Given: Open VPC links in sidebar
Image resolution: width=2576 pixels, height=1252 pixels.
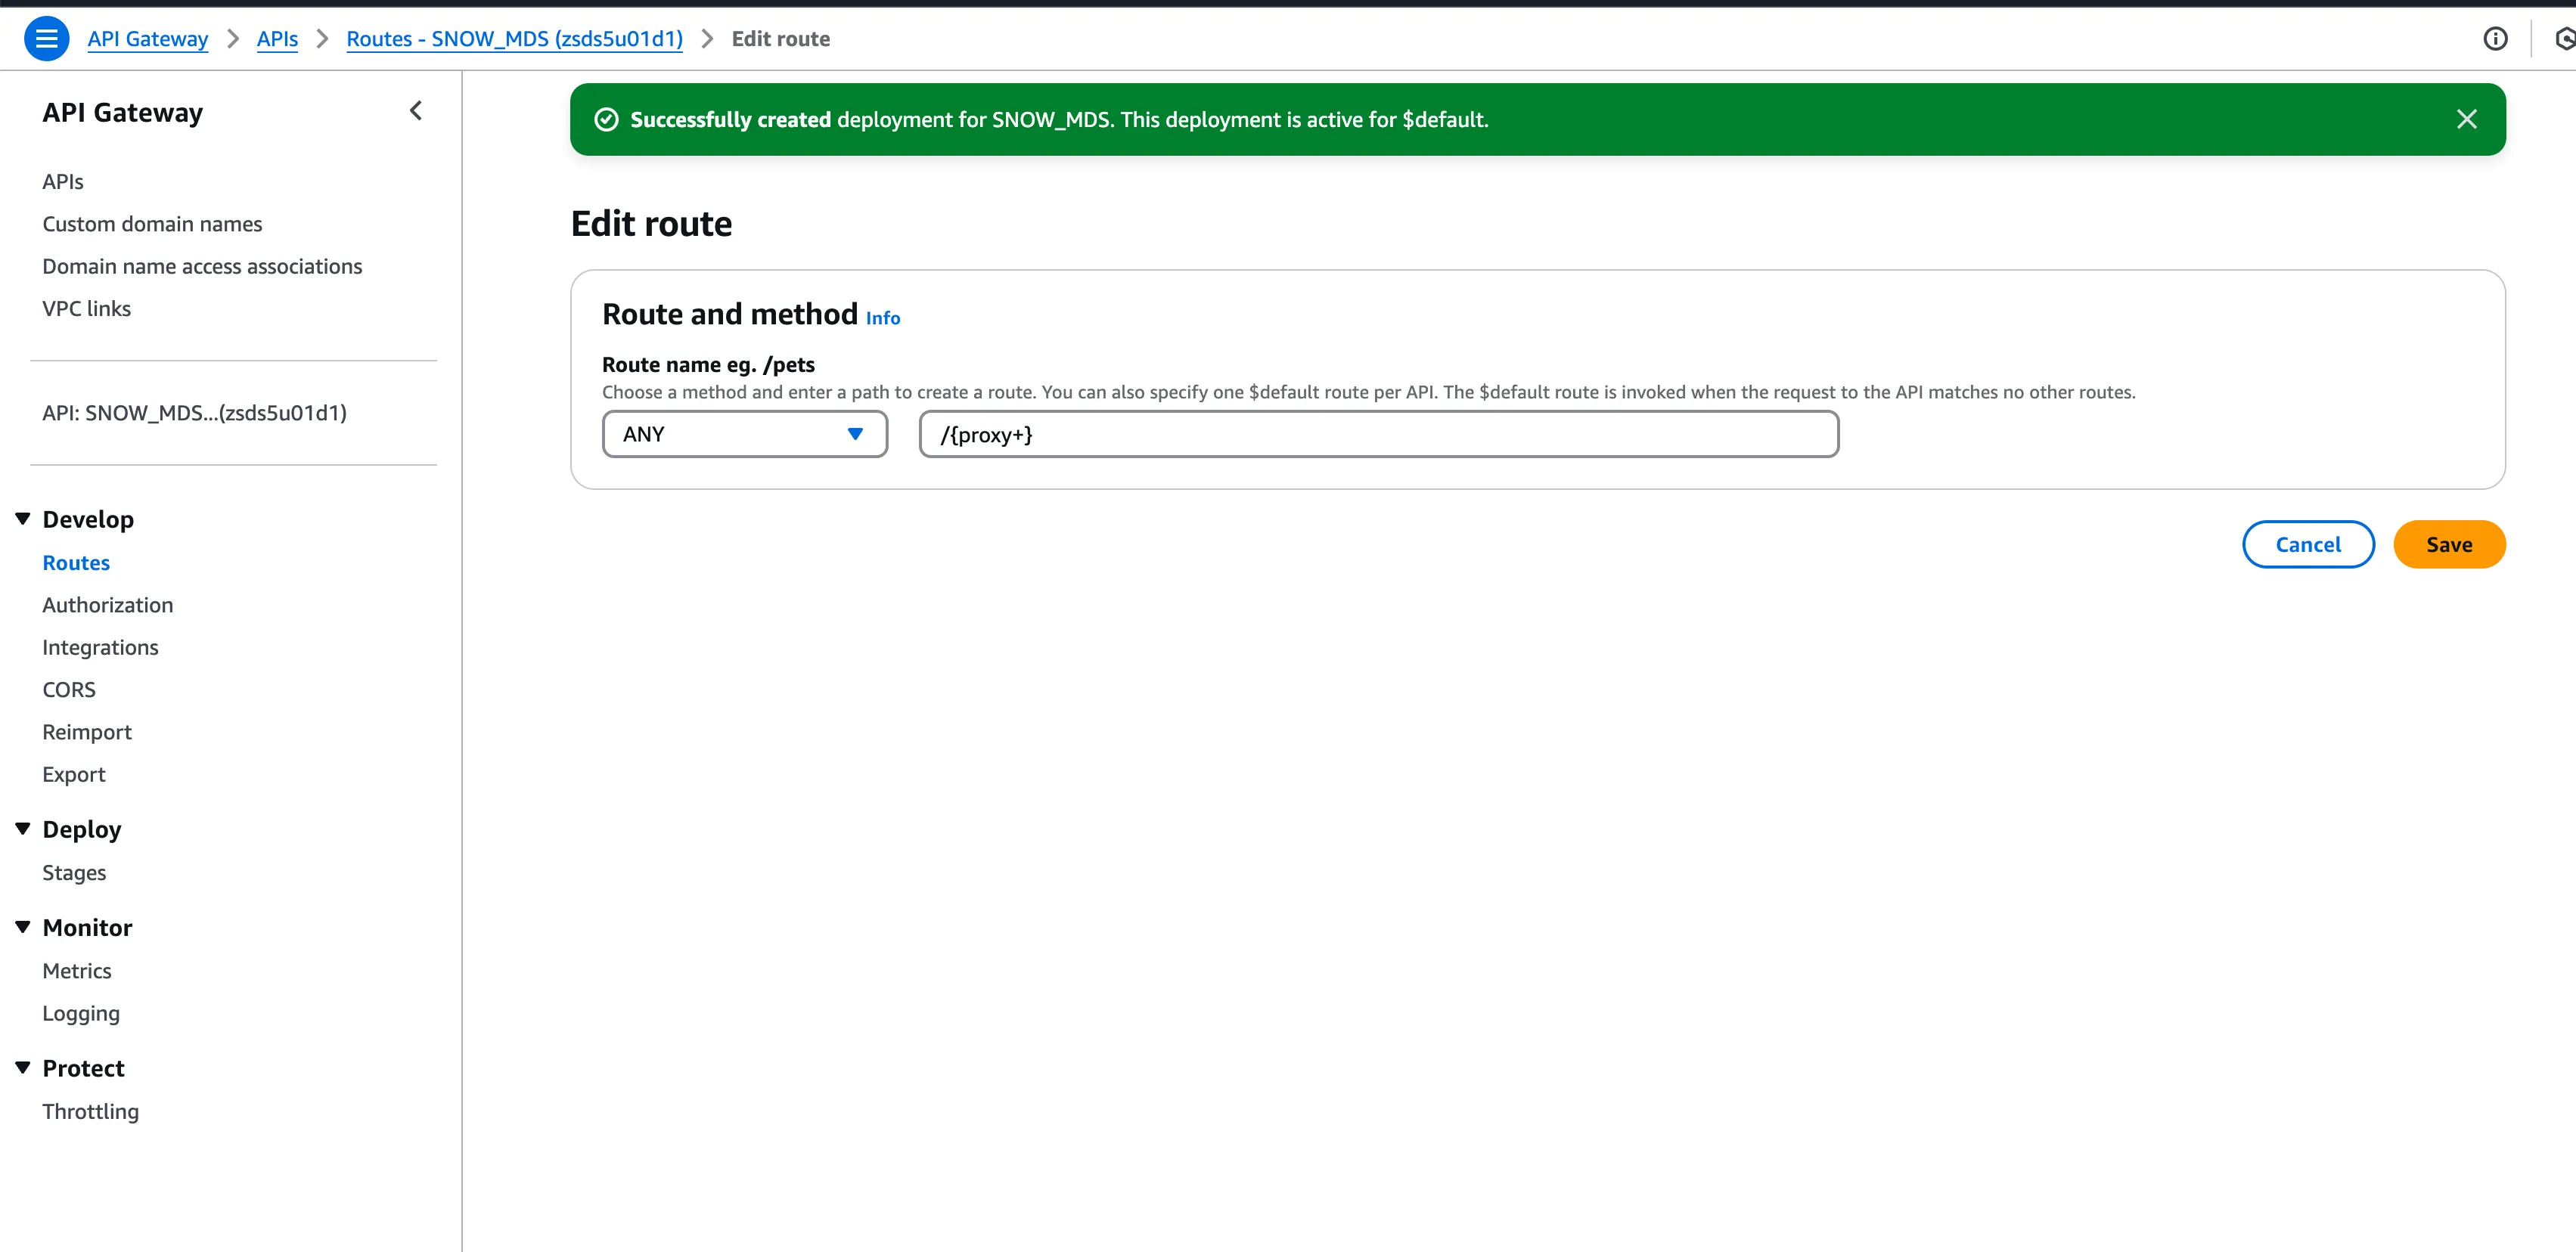Looking at the screenshot, I should coord(86,308).
